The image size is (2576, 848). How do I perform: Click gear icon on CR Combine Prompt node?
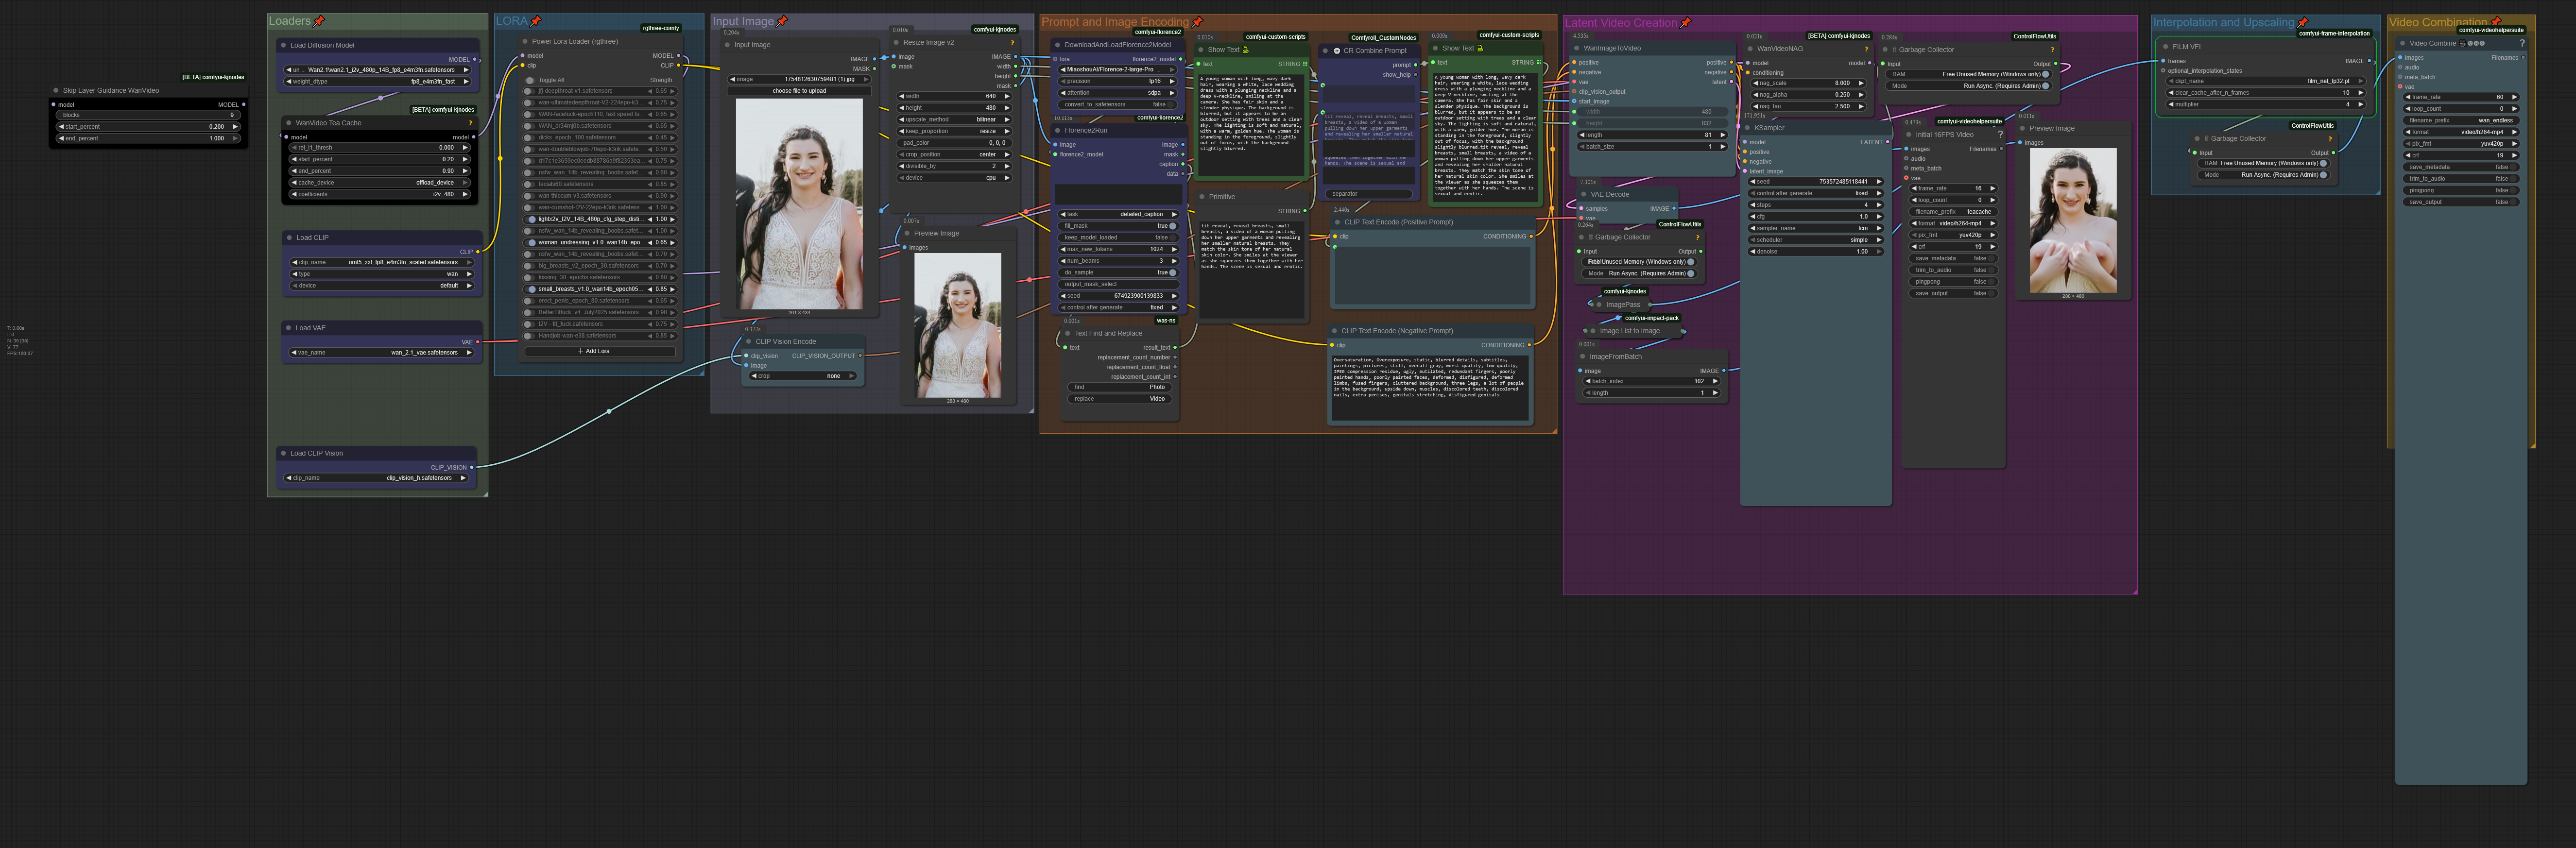1337,51
